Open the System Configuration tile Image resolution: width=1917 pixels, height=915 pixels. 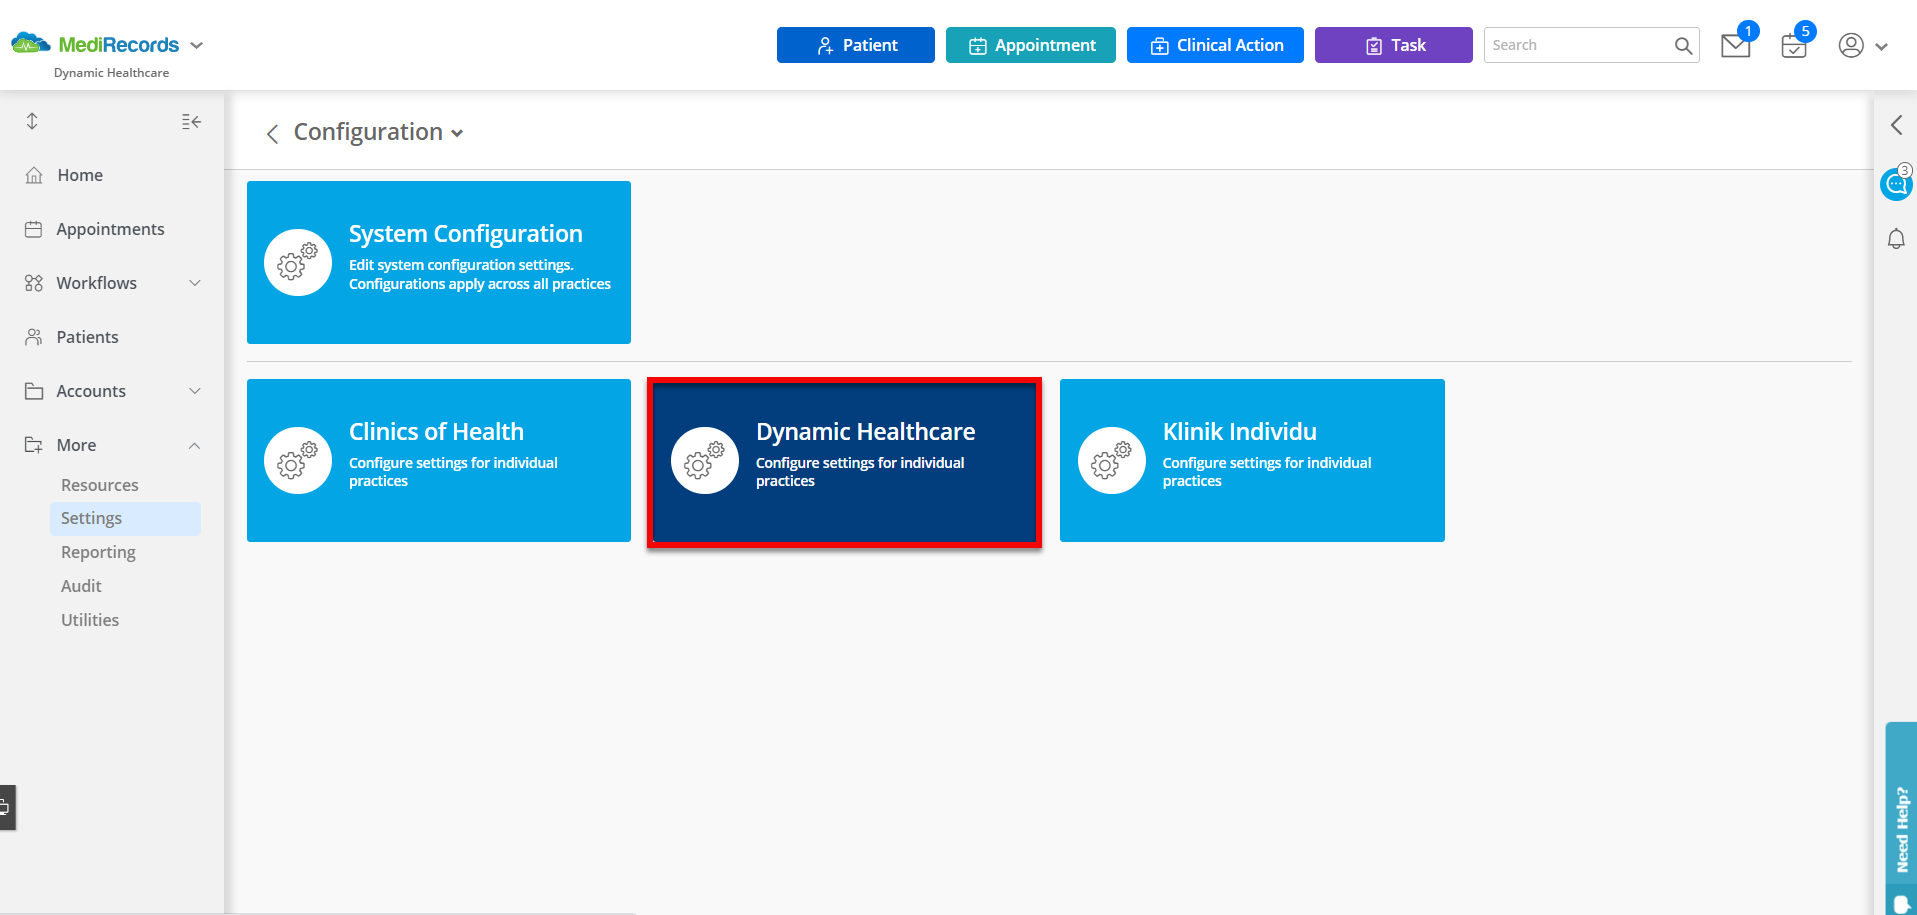[x=439, y=262]
